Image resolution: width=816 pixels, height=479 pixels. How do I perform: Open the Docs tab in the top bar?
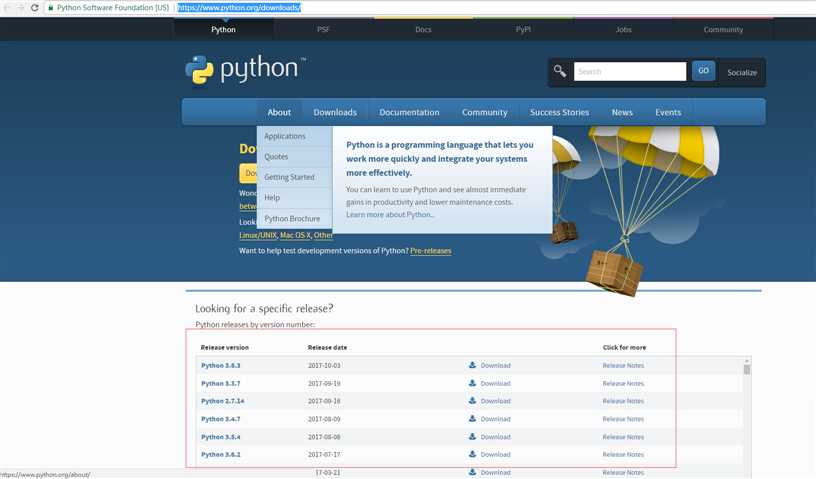coord(423,30)
